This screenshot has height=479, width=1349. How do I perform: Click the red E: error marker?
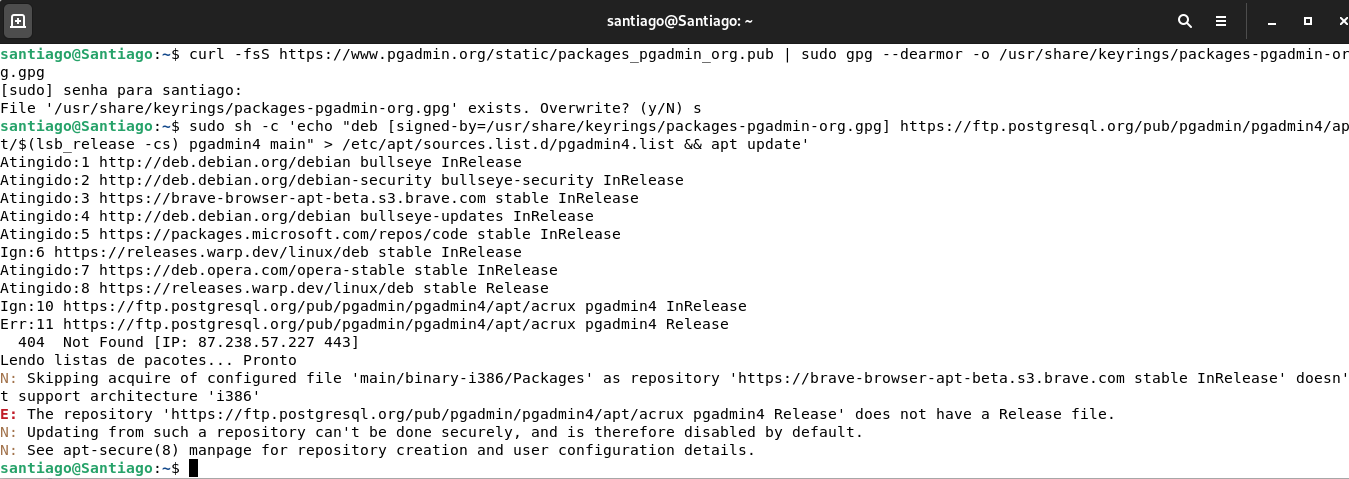click(8, 414)
